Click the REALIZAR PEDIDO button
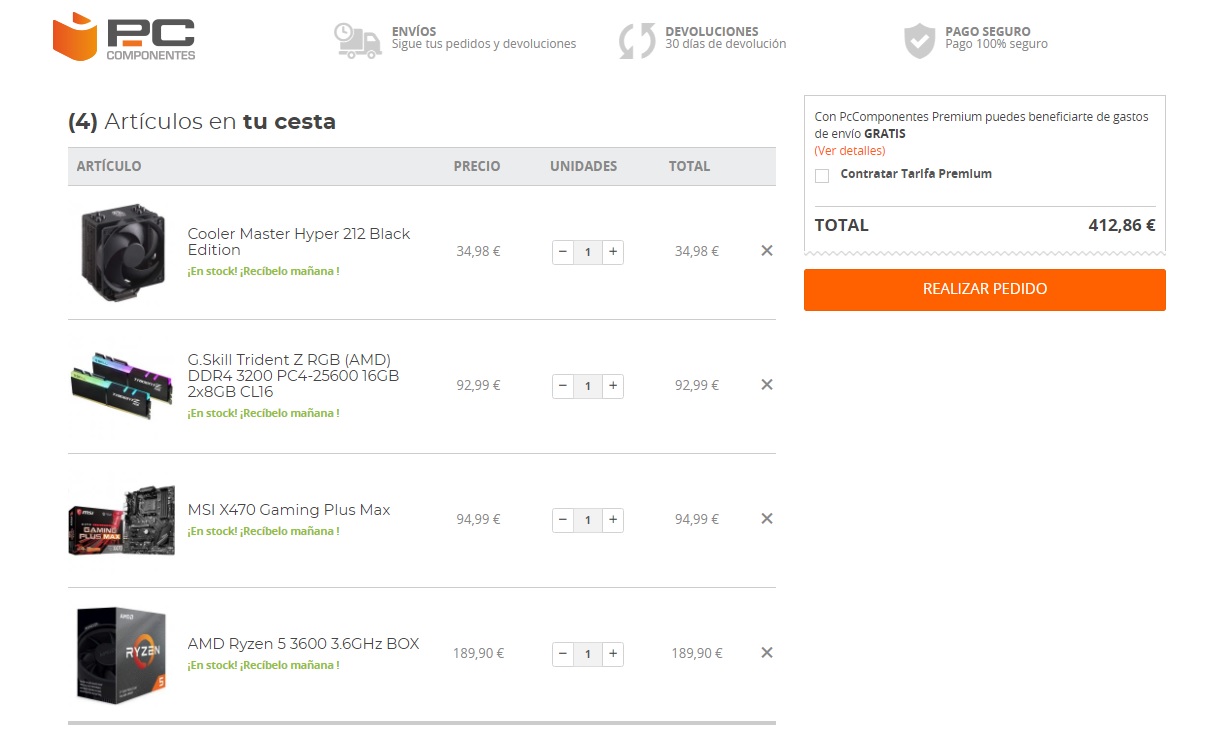1216x737 pixels. (x=985, y=289)
